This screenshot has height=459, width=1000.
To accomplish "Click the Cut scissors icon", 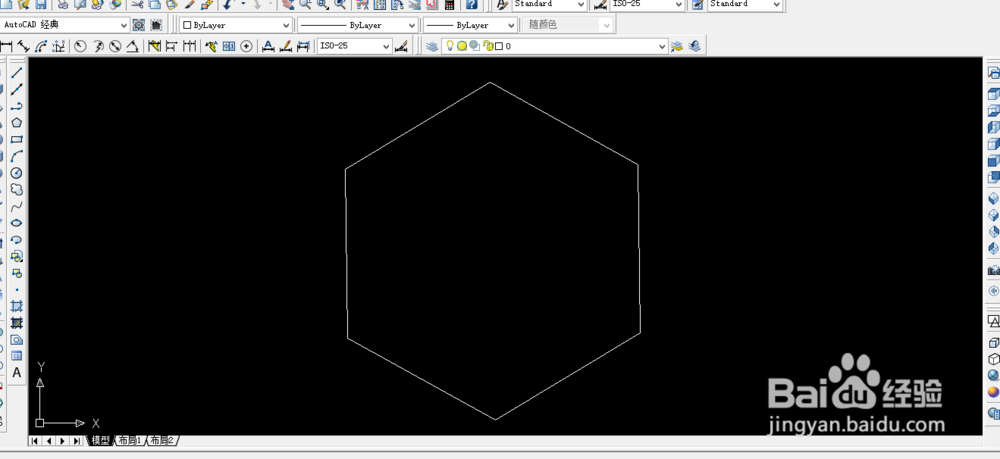I will coord(137,4).
